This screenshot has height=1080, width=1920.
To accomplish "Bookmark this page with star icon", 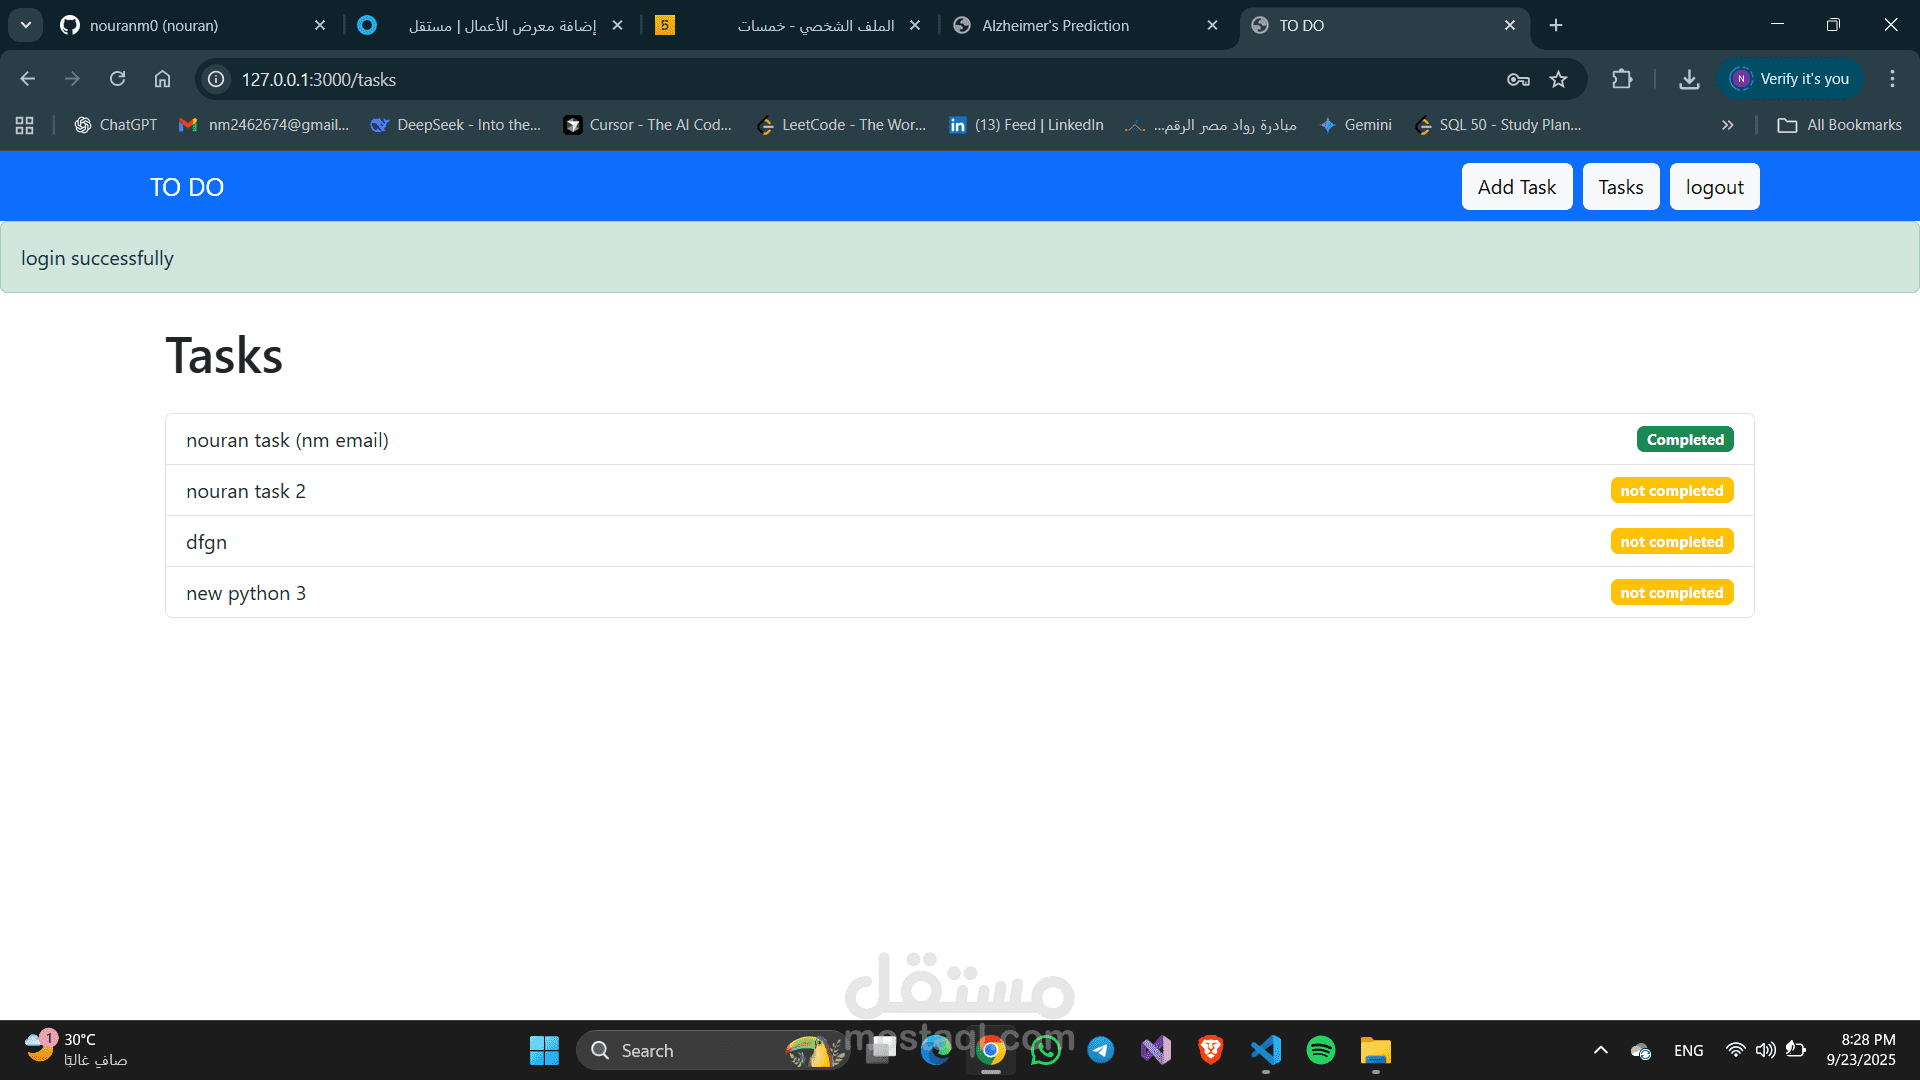I will (1558, 79).
